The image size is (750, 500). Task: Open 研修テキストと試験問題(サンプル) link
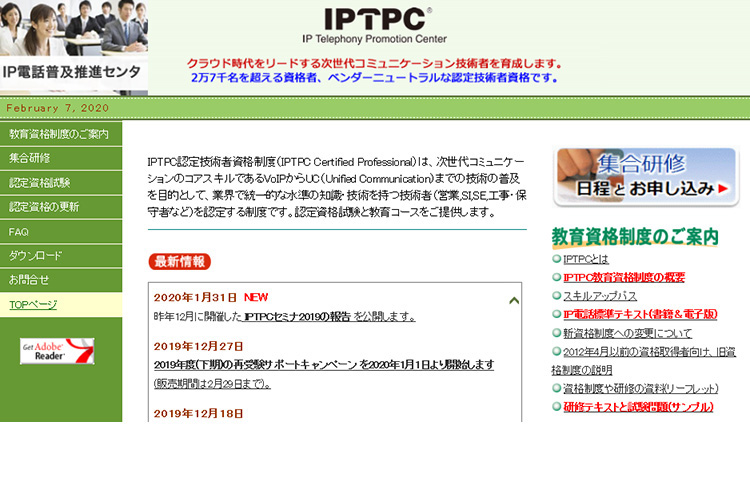638,407
